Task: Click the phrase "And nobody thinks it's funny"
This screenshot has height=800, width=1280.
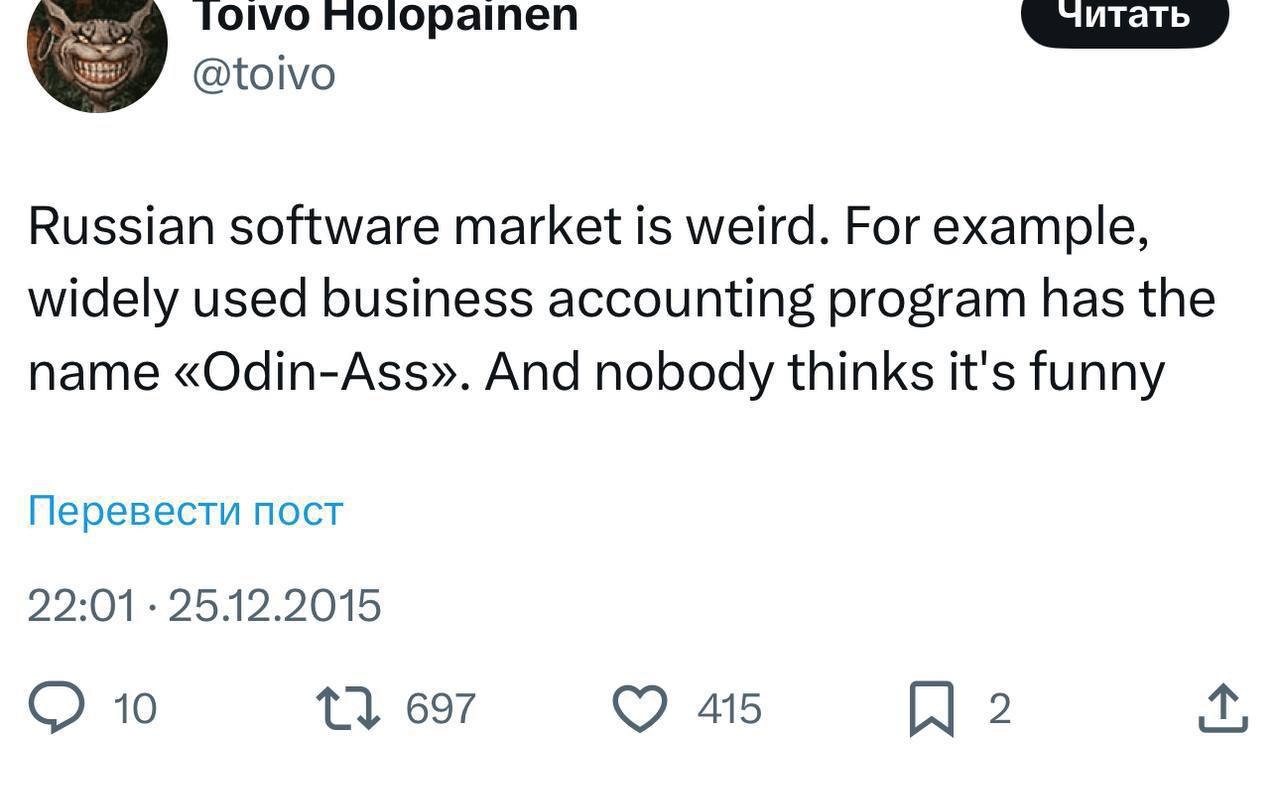Action: (826, 373)
